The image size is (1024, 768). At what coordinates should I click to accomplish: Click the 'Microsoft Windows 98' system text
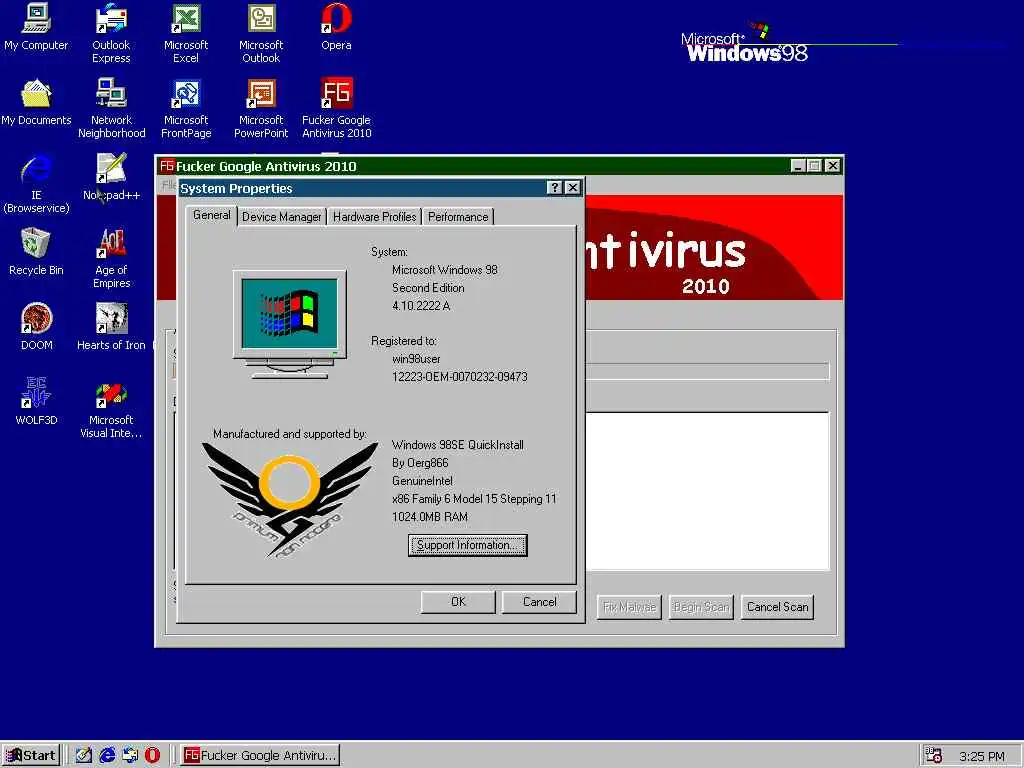click(445, 270)
